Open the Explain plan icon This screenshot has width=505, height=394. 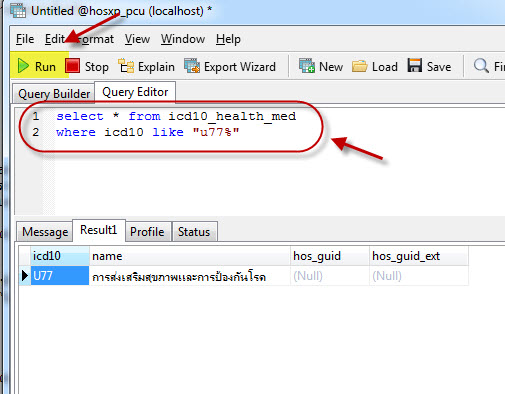click(x=126, y=66)
